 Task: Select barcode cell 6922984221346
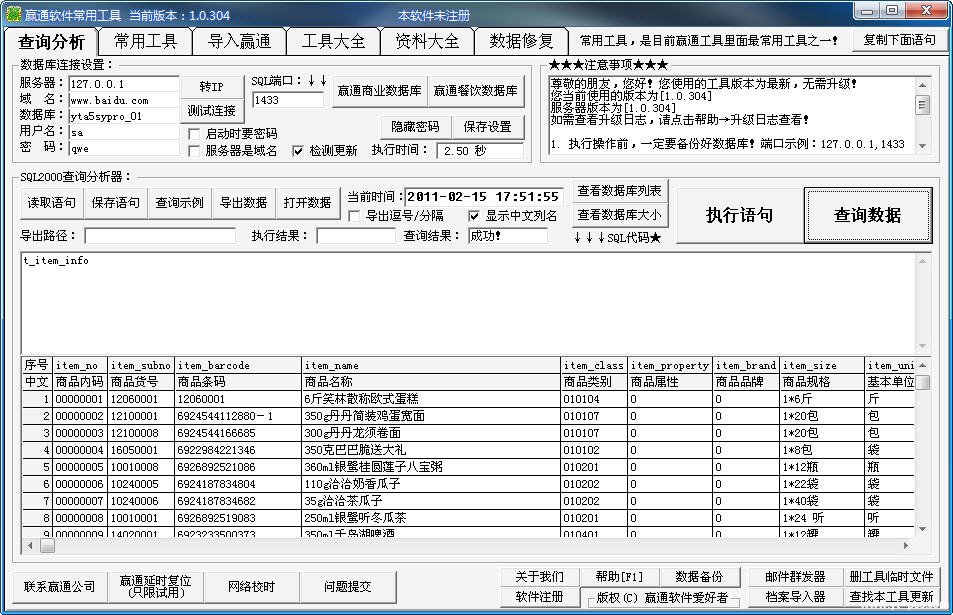[238, 450]
